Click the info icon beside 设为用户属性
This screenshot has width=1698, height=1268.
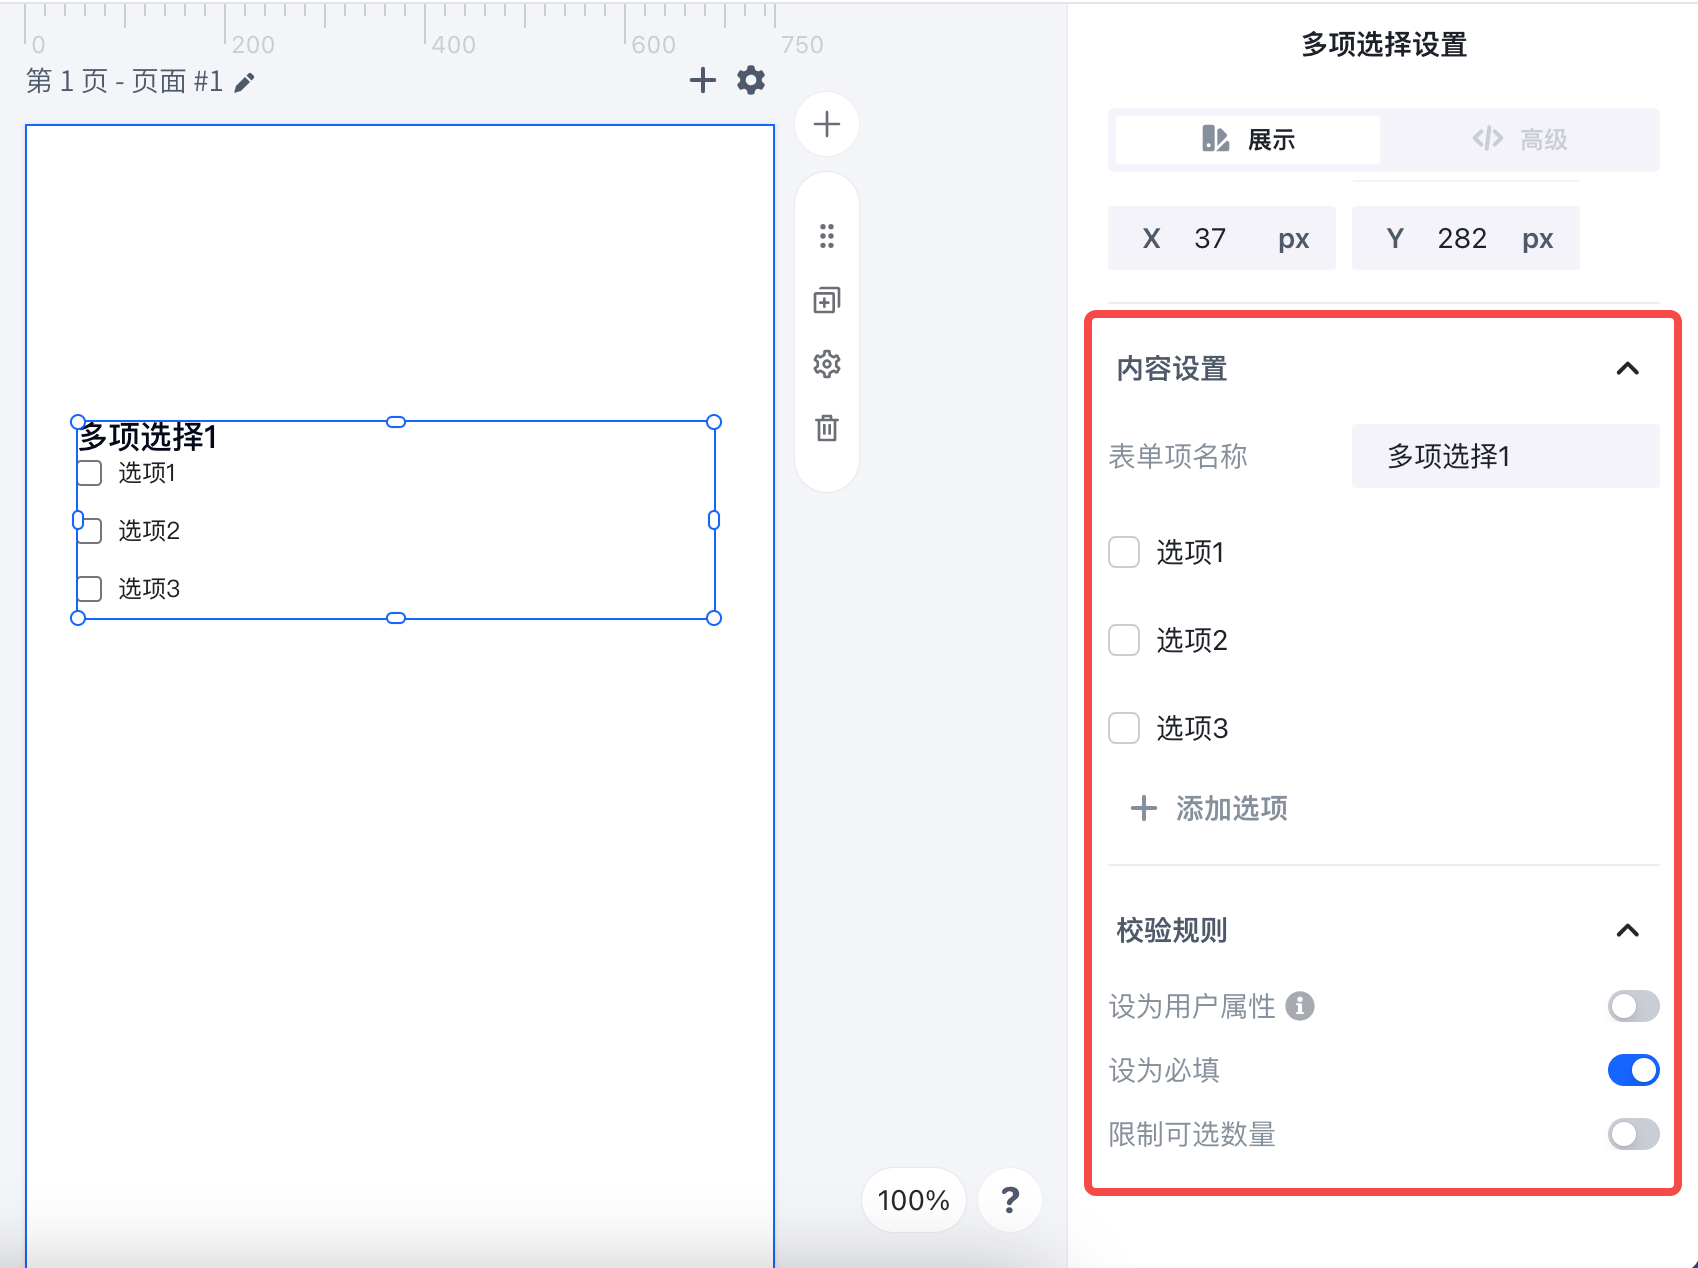pyautogui.click(x=1300, y=1006)
